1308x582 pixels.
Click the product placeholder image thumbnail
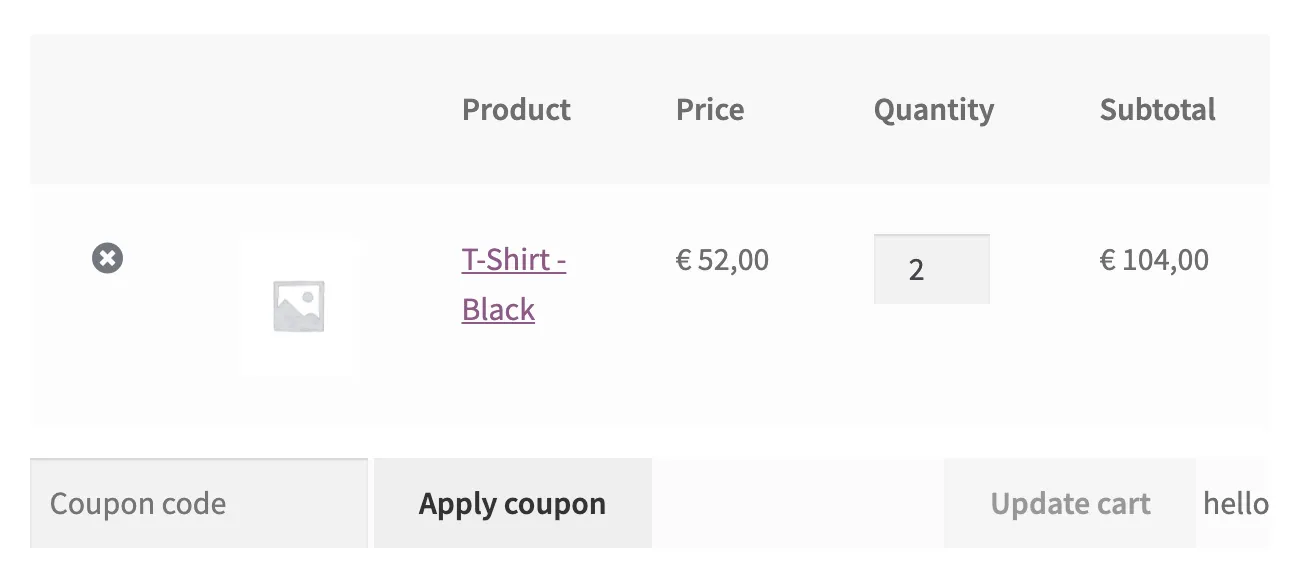[299, 306]
